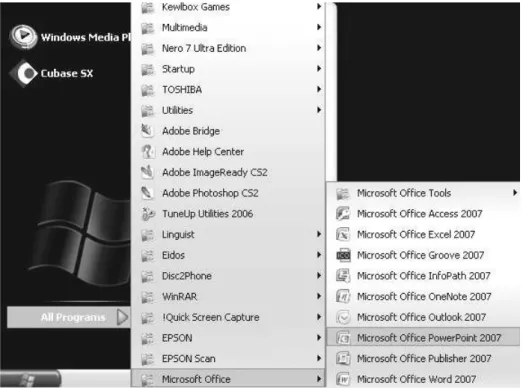Launch Microsoft Office Word 2007

click(x=423, y=379)
